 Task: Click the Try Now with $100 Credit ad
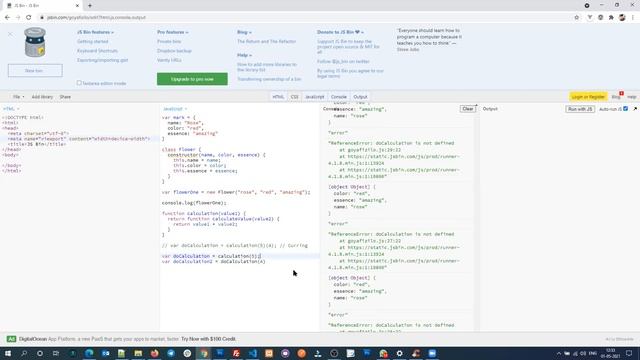tap(209, 339)
